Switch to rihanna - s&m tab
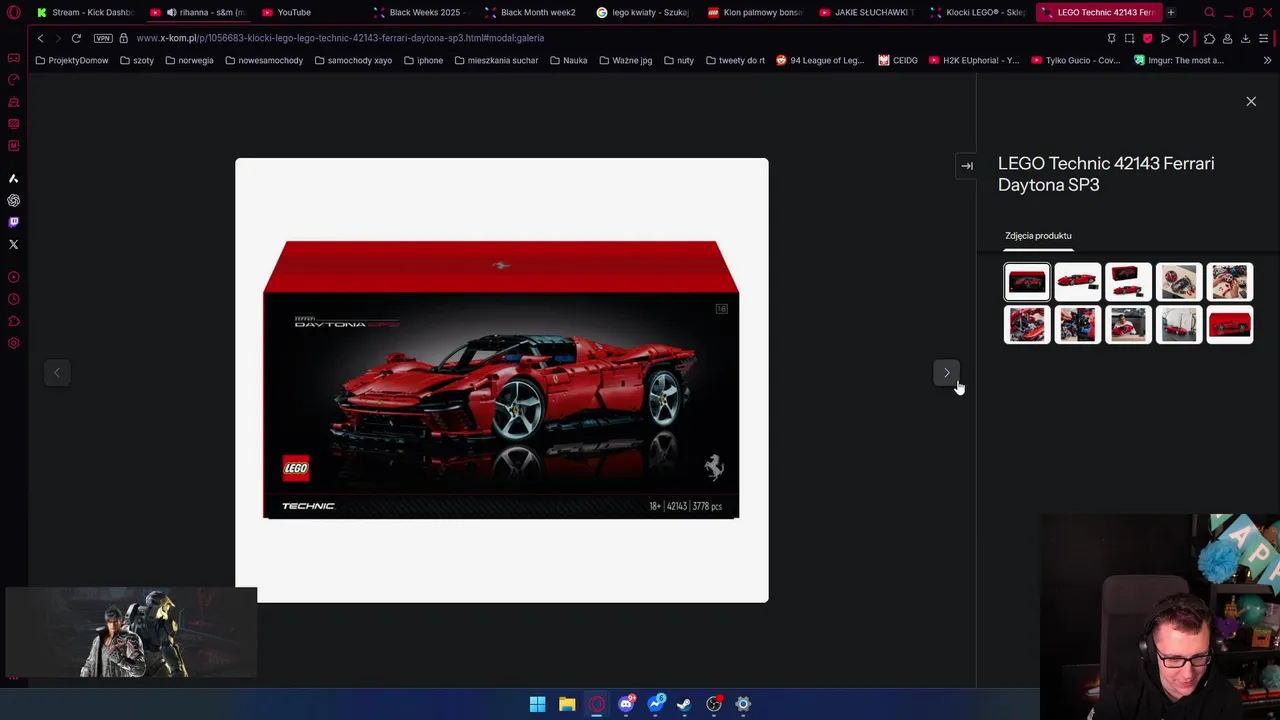The width and height of the screenshot is (1280, 720). pyautogui.click(x=198, y=12)
